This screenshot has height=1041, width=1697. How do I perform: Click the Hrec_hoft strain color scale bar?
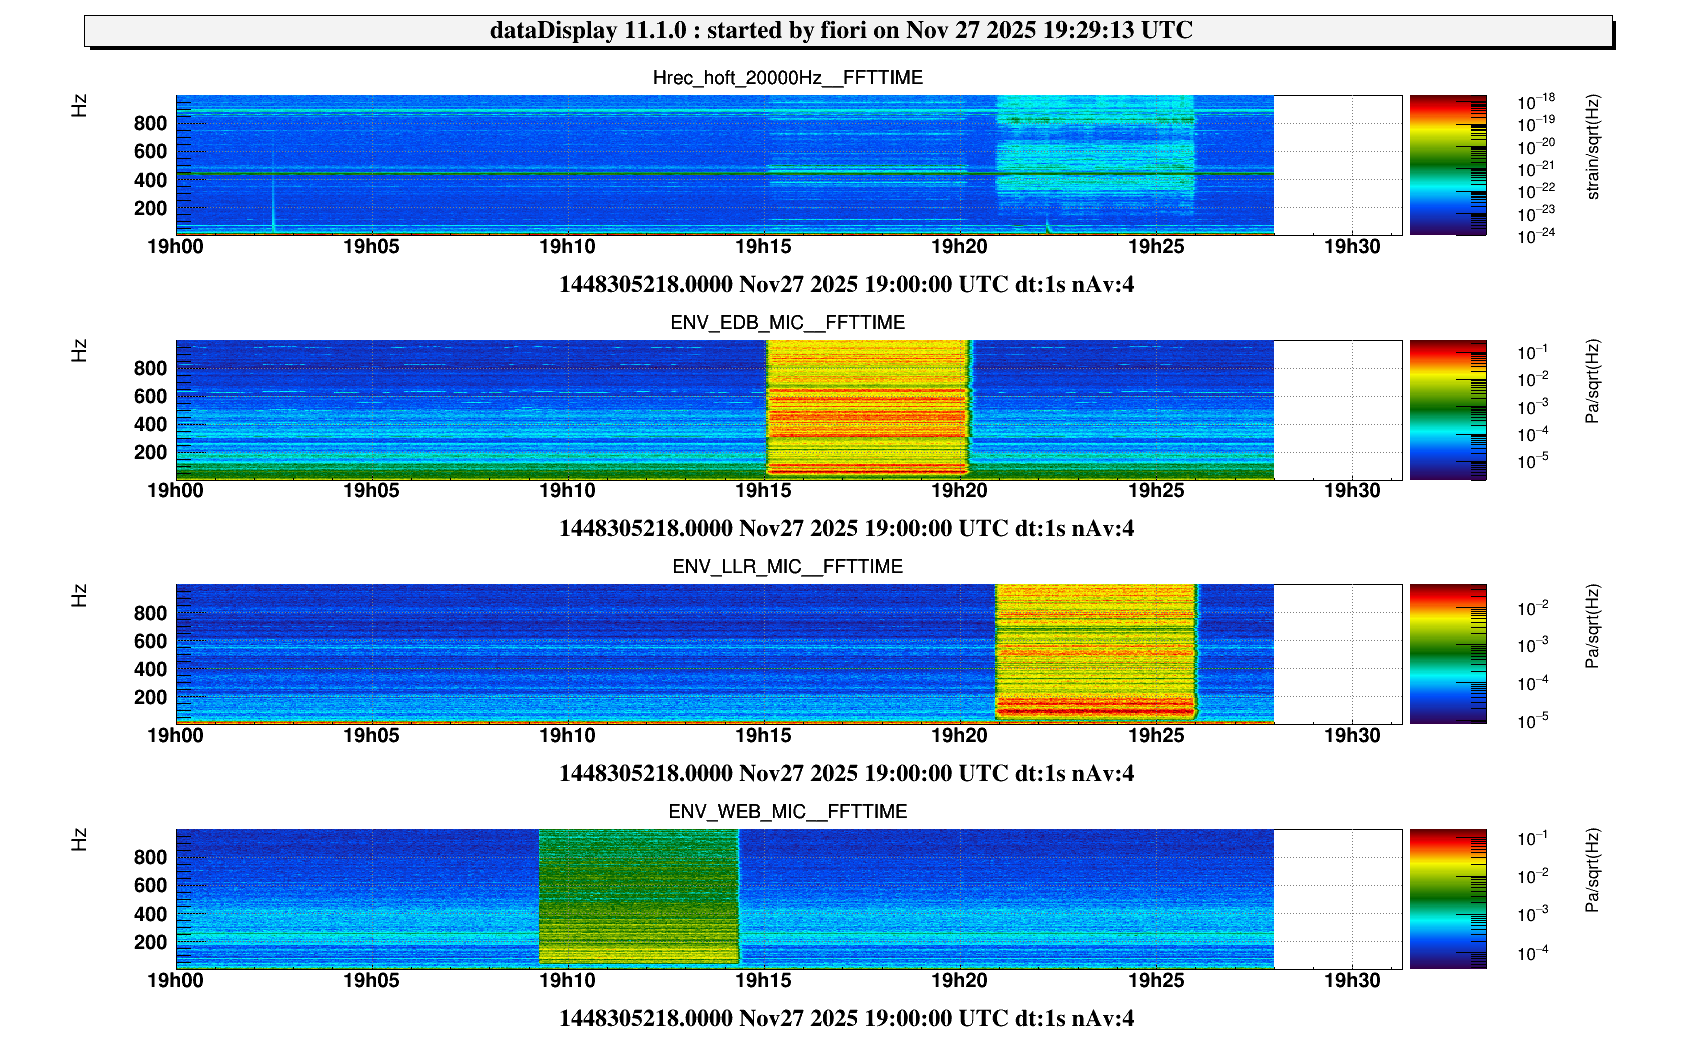[x=1447, y=165]
